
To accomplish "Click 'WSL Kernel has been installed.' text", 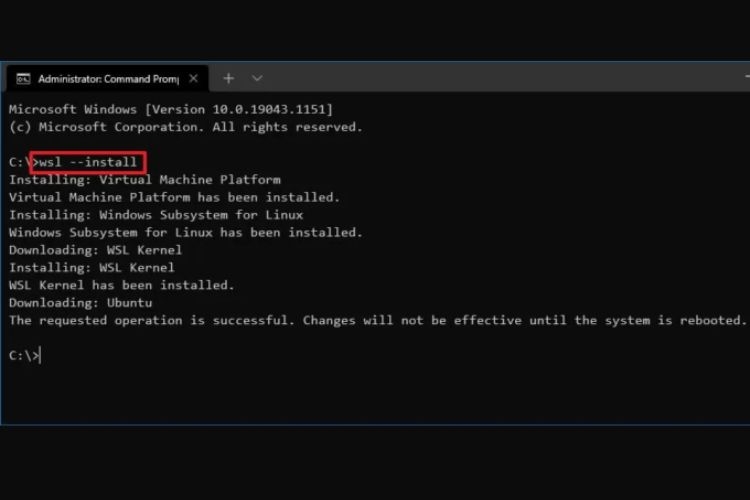I will pyautogui.click(x=122, y=286).
